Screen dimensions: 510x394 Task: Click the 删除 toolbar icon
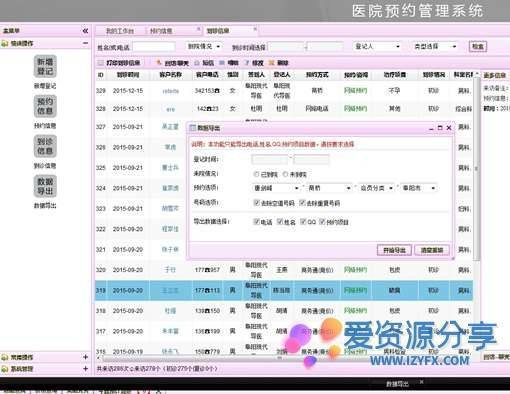click(x=279, y=63)
